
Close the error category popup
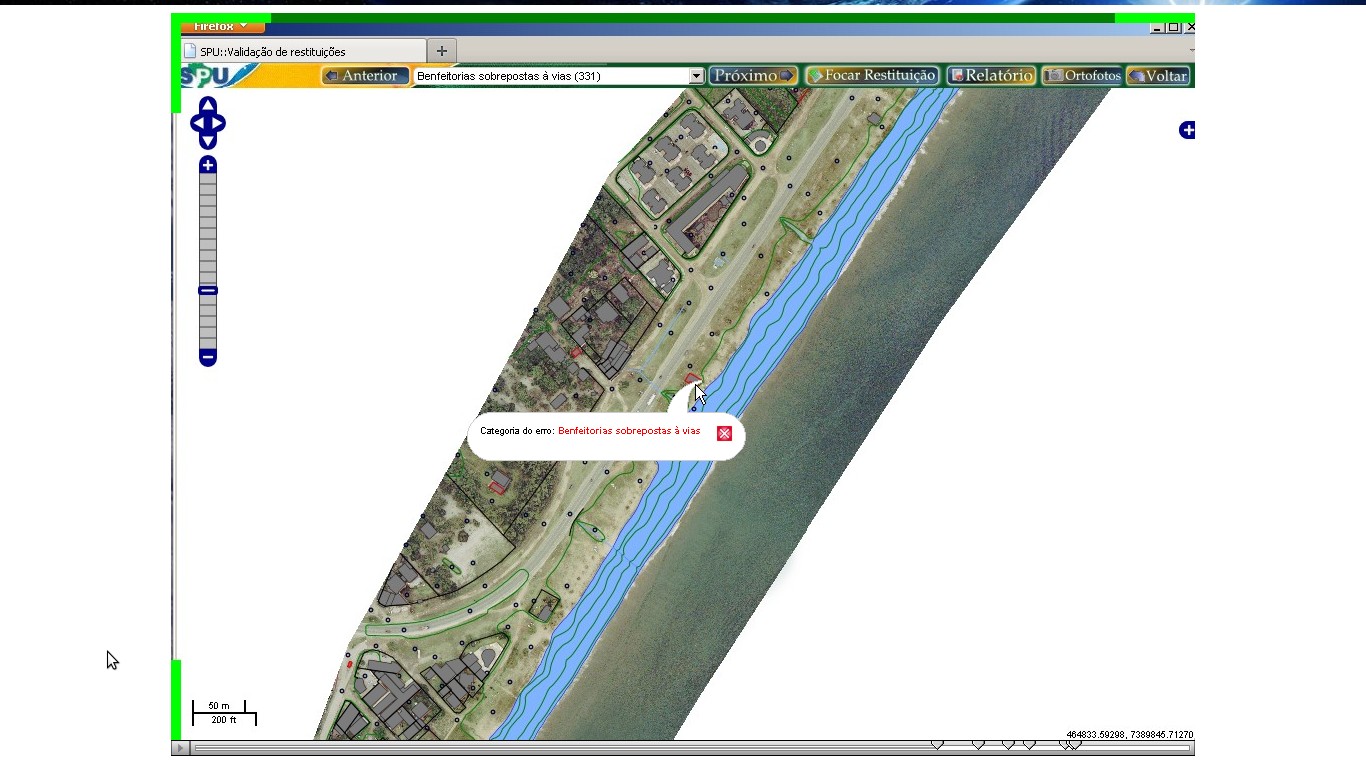click(x=725, y=433)
